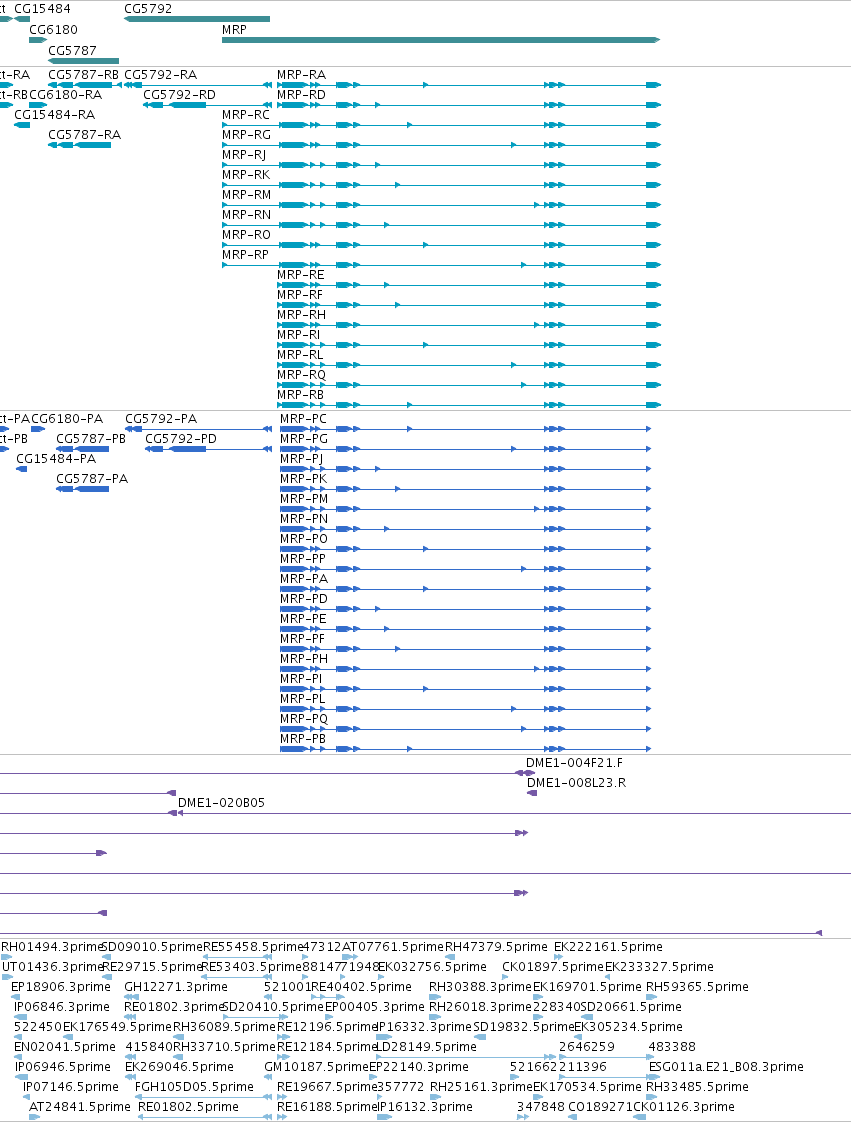Open transcript MRP-RH
Image resolution: width=851 pixels, height=1122 pixels.
(301, 316)
